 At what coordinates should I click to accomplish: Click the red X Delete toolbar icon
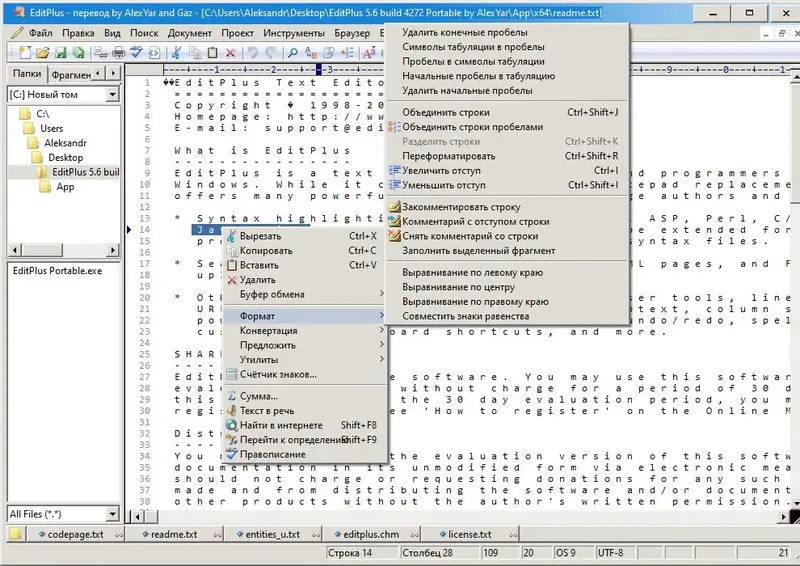(x=230, y=53)
